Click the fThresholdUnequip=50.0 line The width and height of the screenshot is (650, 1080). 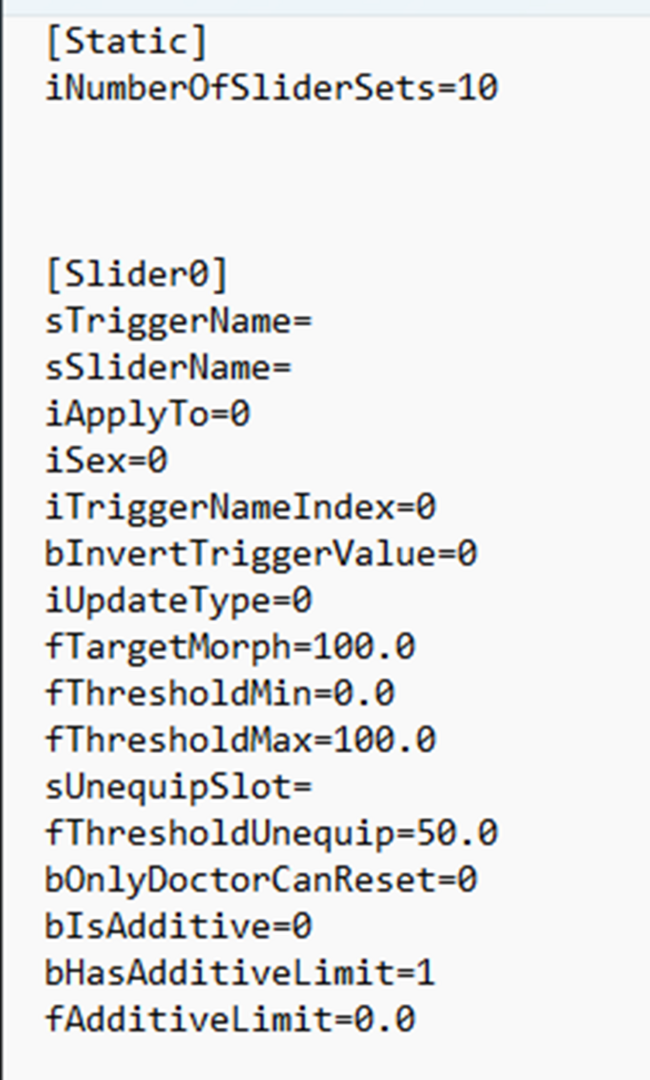(x=272, y=833)
